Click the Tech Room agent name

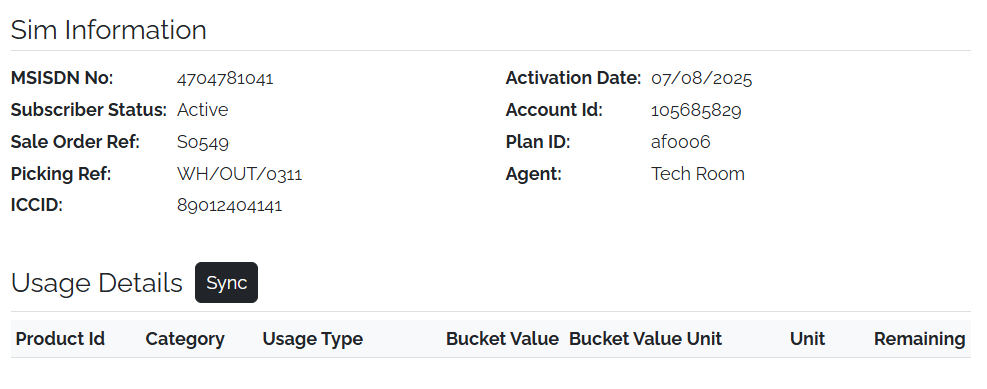[697, 174]
